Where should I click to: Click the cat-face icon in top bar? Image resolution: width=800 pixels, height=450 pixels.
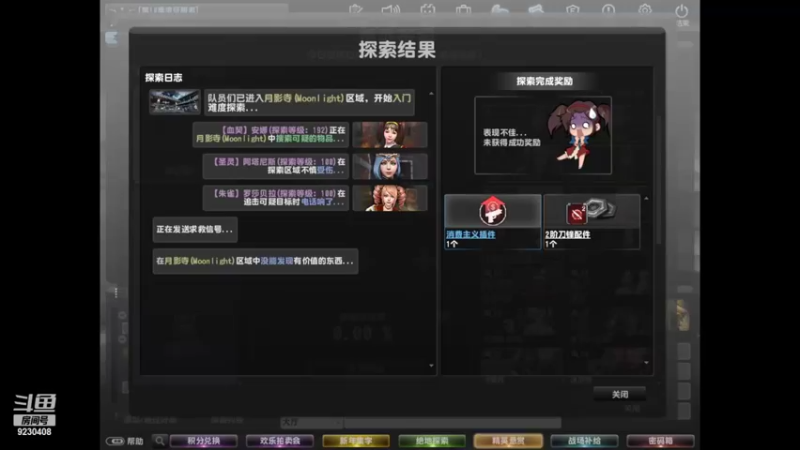click(x=428, y=10)
